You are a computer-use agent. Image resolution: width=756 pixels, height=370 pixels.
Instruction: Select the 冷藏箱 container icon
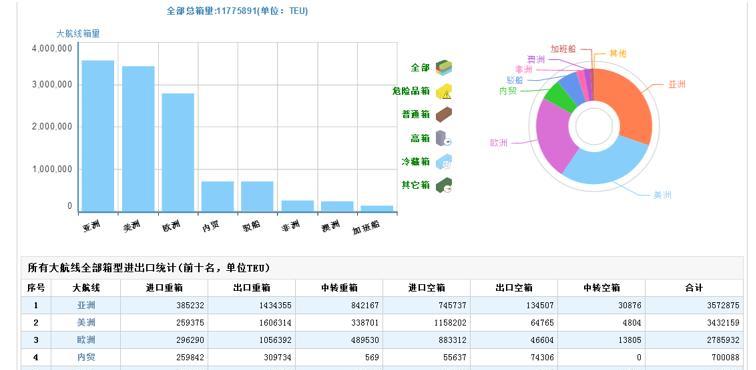pos(444,162)
